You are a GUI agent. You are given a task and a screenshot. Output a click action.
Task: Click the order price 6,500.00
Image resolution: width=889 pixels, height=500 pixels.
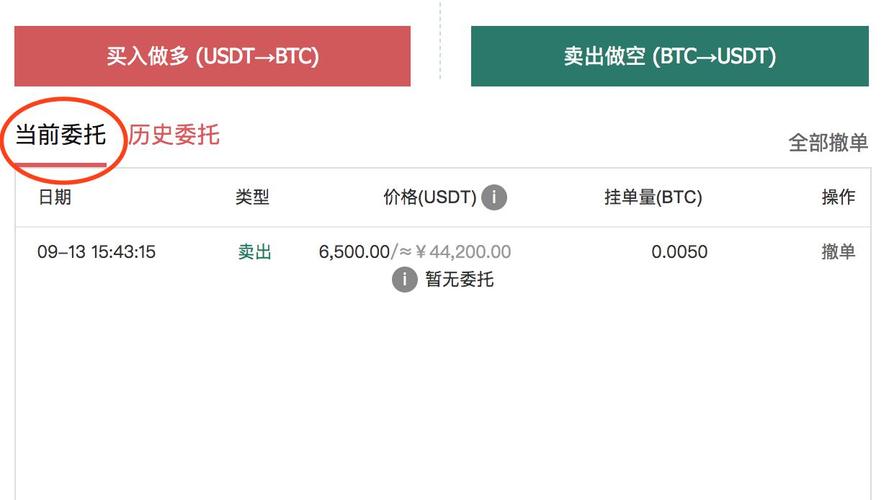(x=354, y=252)
